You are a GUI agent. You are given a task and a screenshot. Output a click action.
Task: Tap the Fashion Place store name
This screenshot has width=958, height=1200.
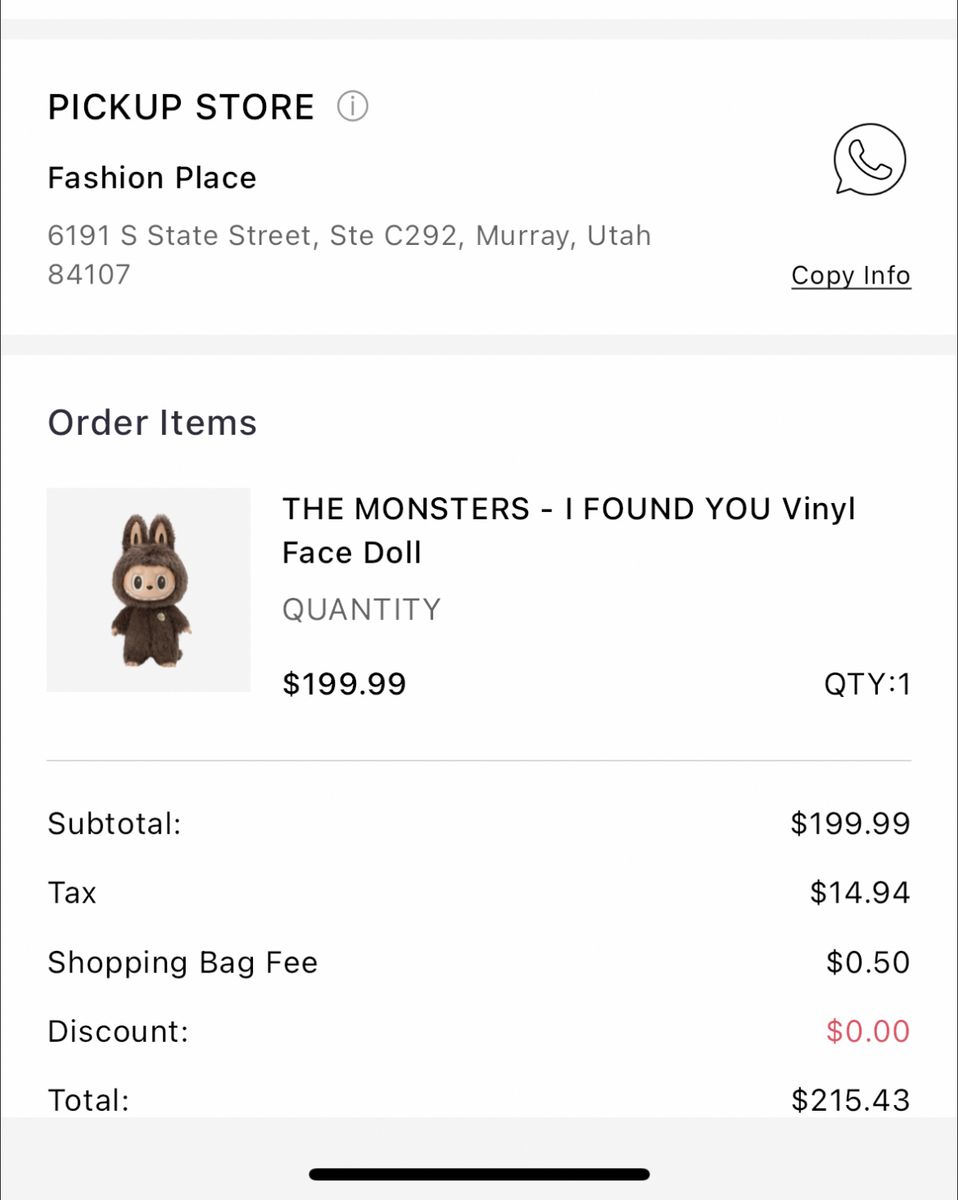(x=152, y=178)
